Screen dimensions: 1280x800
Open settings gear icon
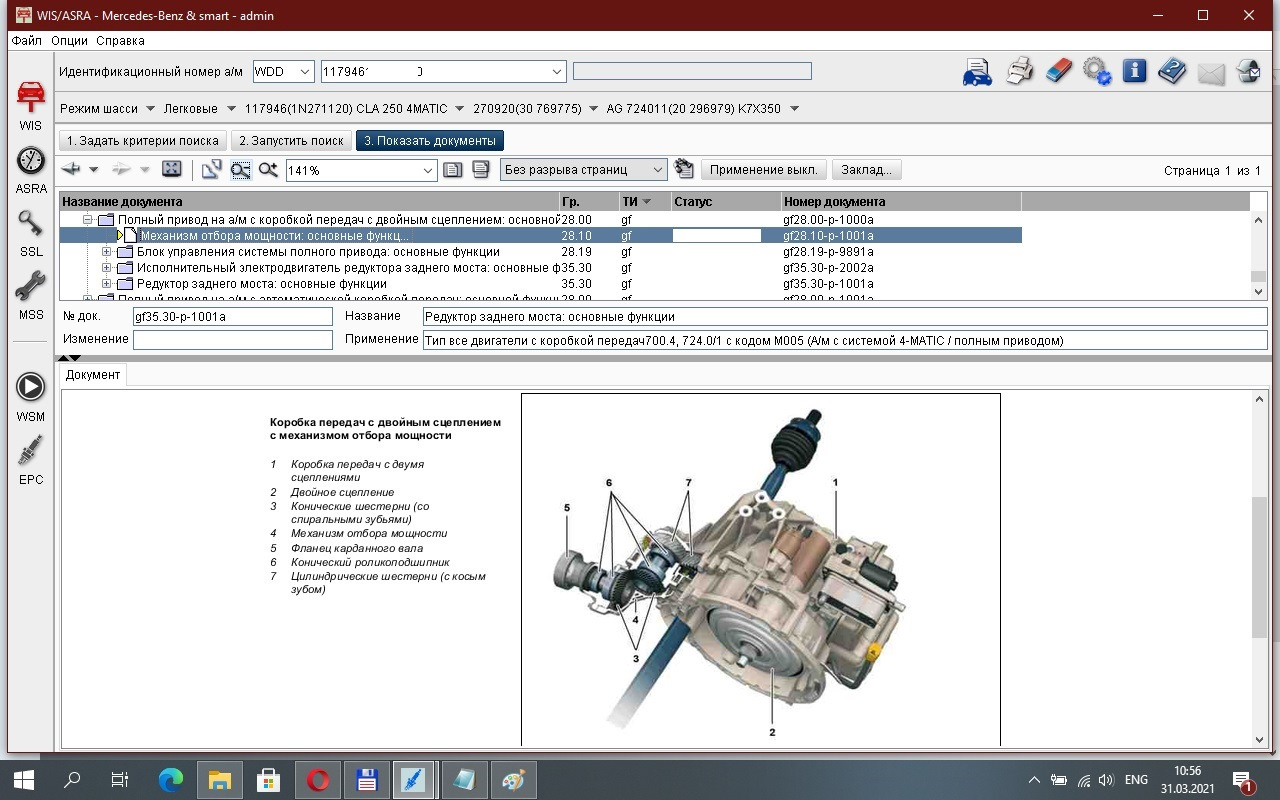pos(1097,72)
